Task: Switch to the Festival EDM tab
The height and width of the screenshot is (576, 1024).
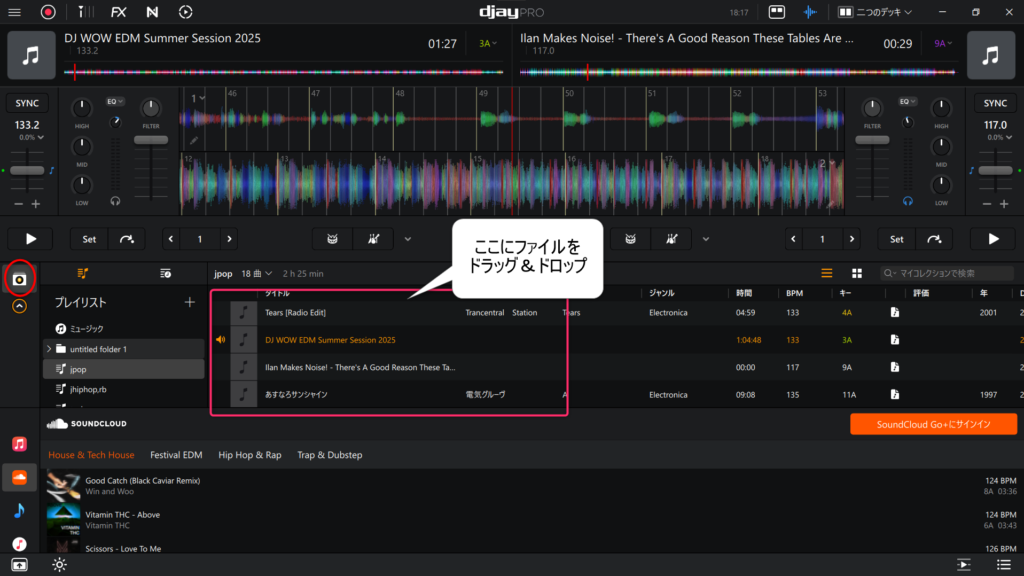Action: 176,455
